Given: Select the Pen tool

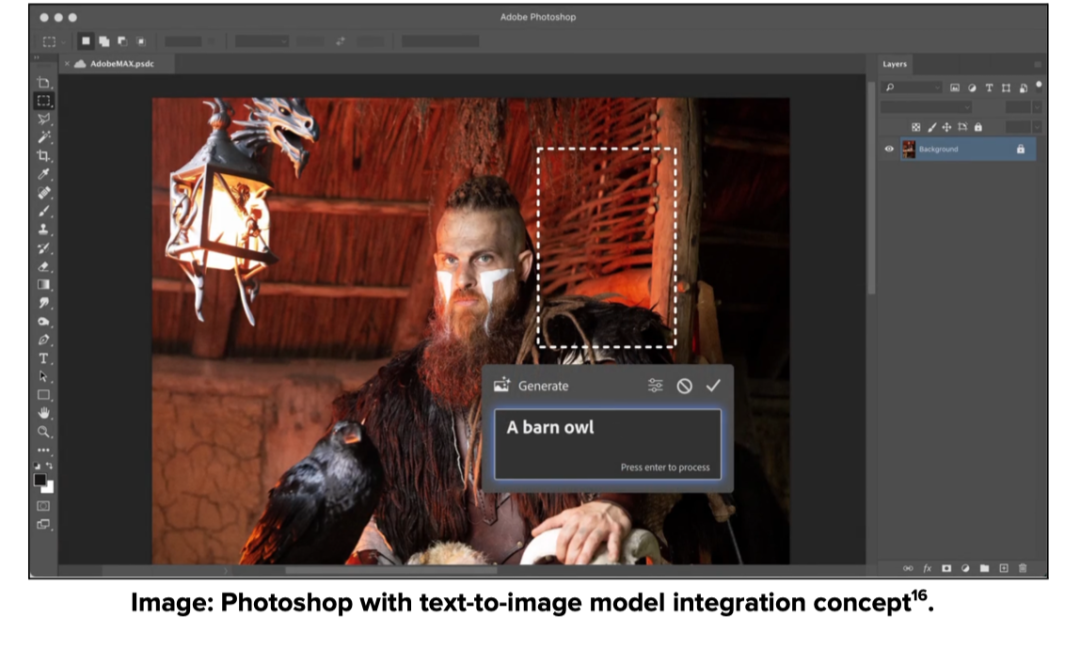Looking at the screenshot, I should click(x=43, y=340).
